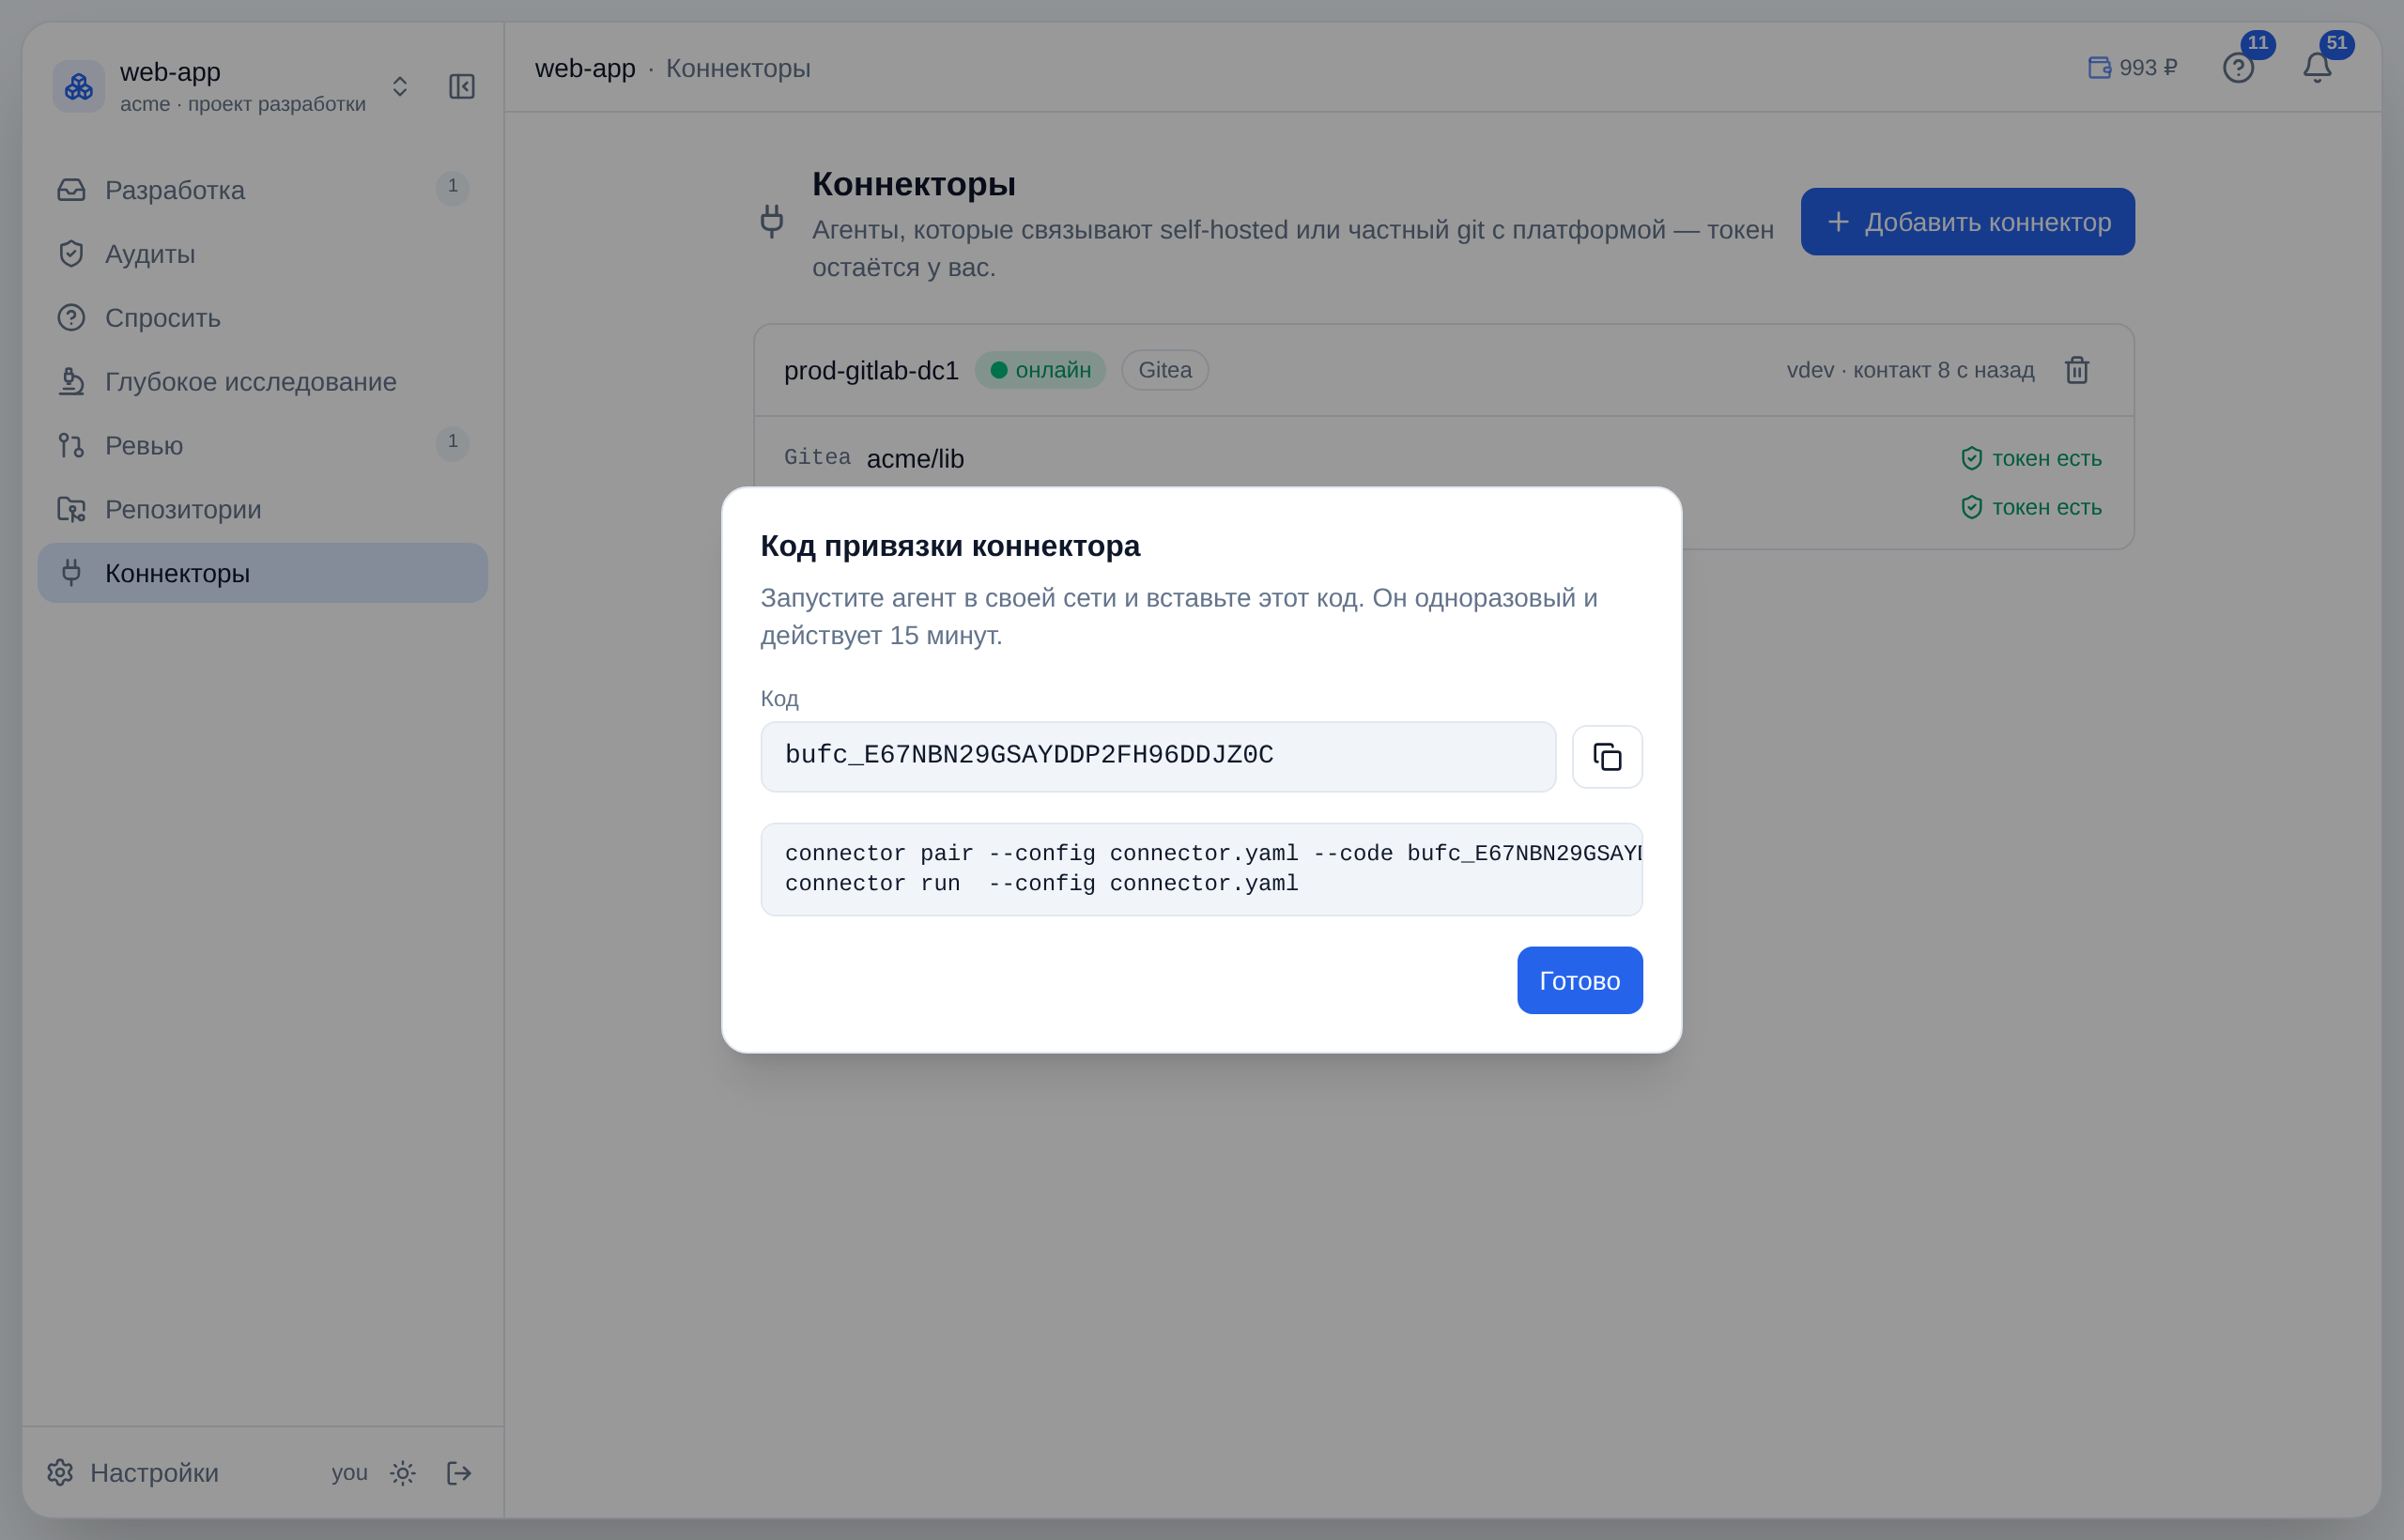This screenshot has width=2404, height=1540.
Task: Delete the prod-gitlab-dc1 connector trash icon
Action: (x=2077, y=370)
